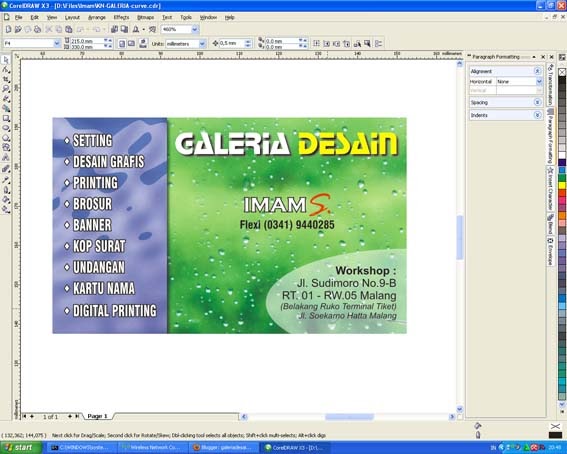Toggle Draw complex objects when moving

point(357,43)
